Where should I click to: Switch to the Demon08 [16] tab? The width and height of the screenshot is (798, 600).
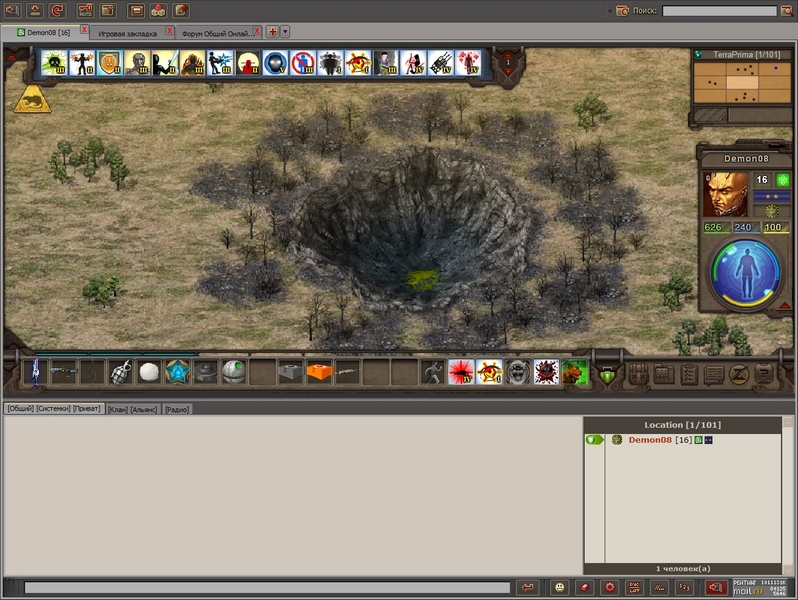coord(43,33)
